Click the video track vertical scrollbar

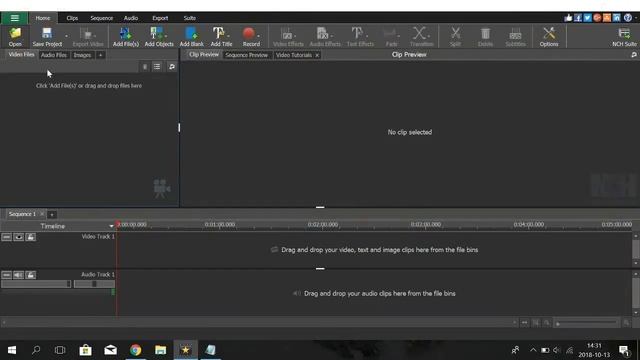point(636,249)
